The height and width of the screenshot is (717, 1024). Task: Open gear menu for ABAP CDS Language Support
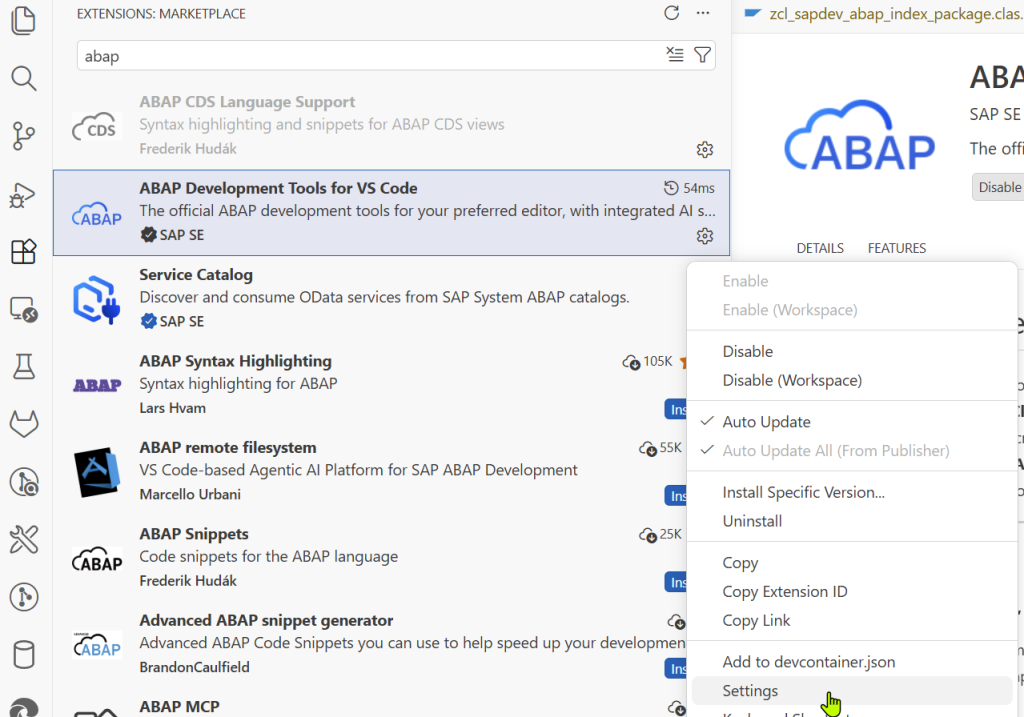pyautogui.click(x=705, y=150)
